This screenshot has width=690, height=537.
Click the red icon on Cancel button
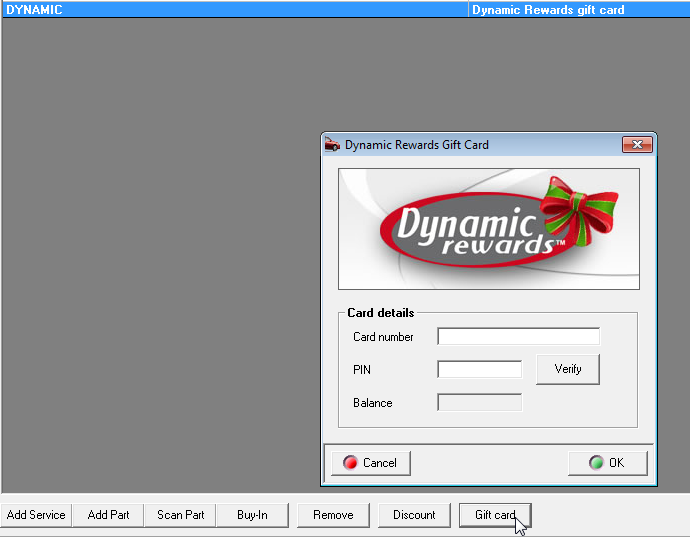(x=350, y=463)
